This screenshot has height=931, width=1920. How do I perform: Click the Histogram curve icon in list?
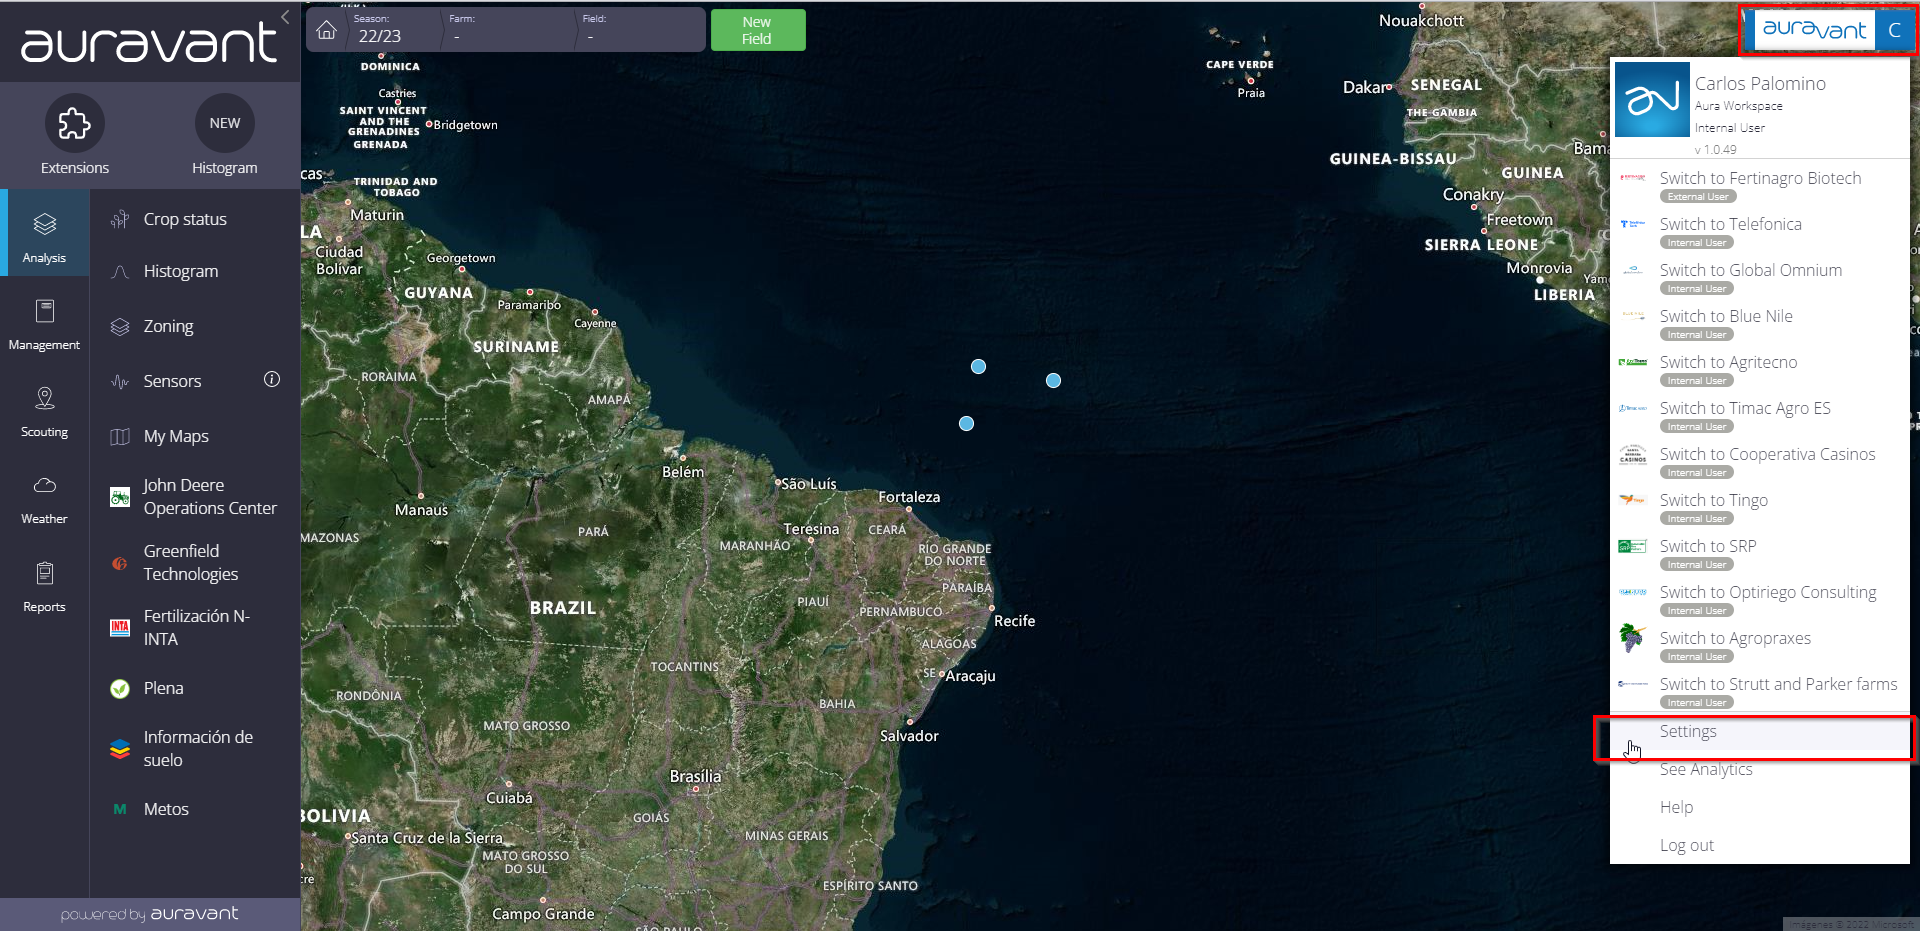pyautogui.click(x=120, y=272)
